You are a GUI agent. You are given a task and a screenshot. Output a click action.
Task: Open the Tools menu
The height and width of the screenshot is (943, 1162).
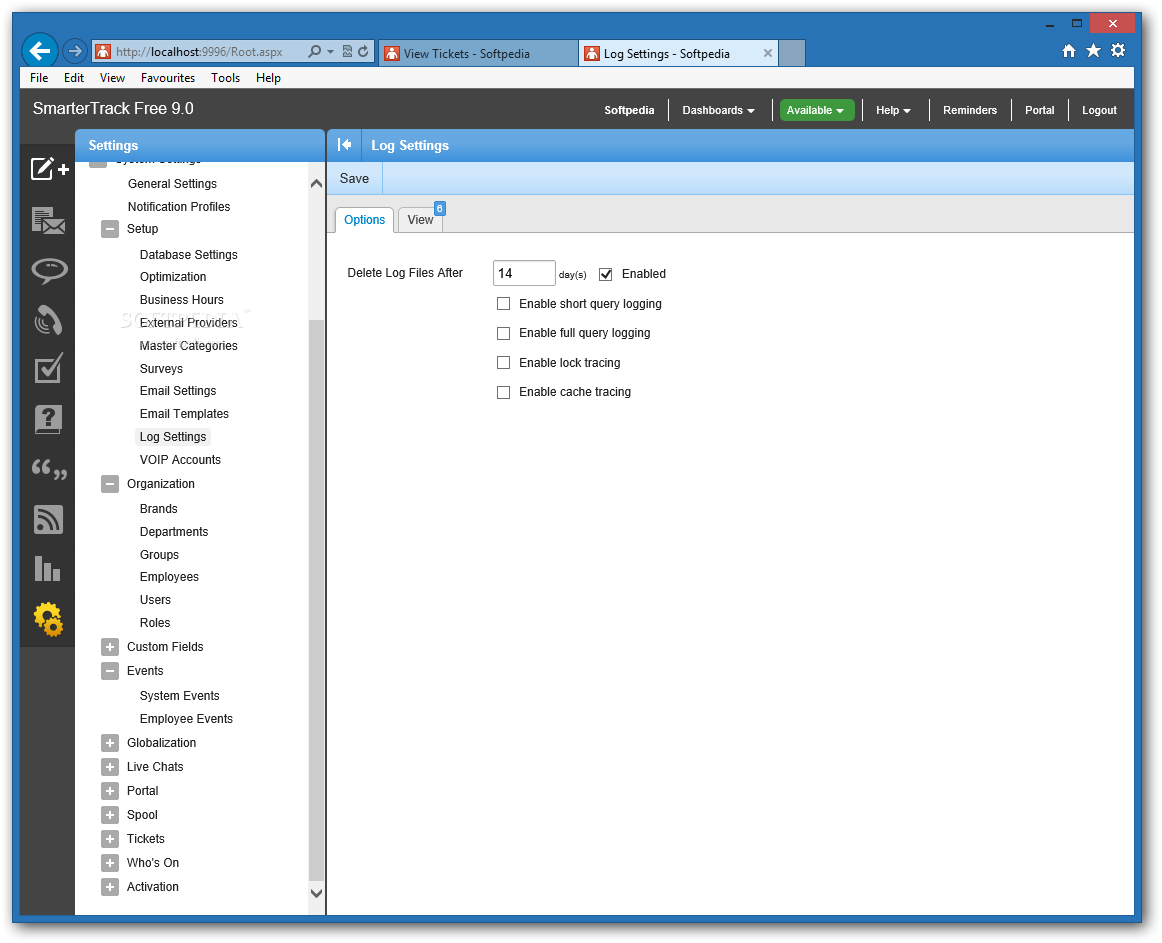coord(225,78)
